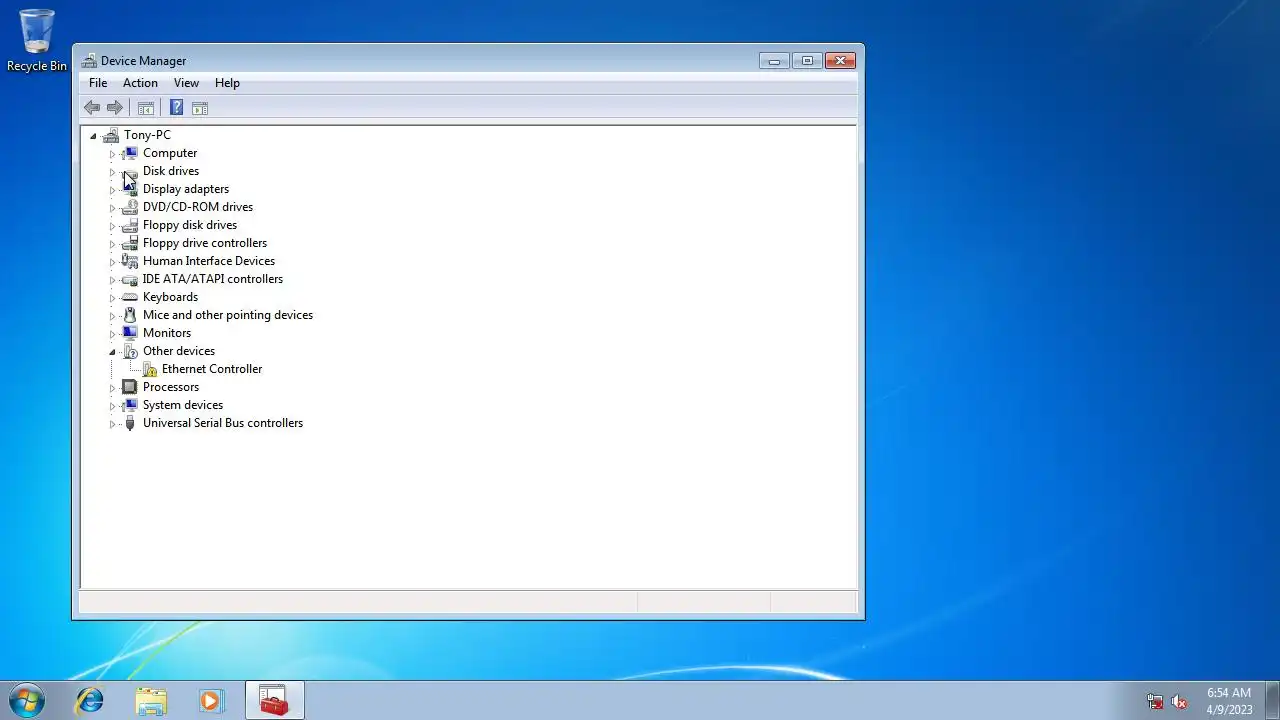Click the Show desktop strip
This screenshot has height=720, width=1280.
click(1273, 700)
